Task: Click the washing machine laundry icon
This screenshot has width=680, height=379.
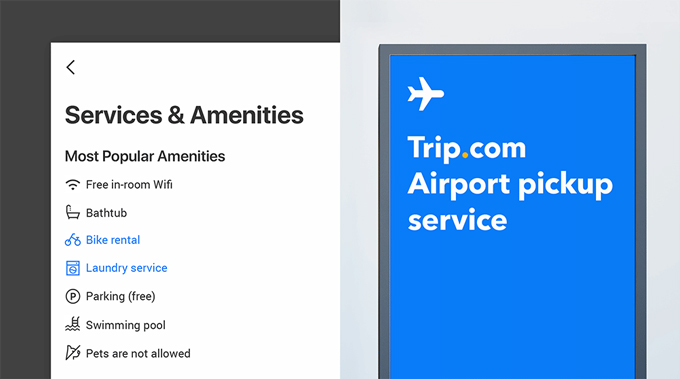Action: coord(72,268)
